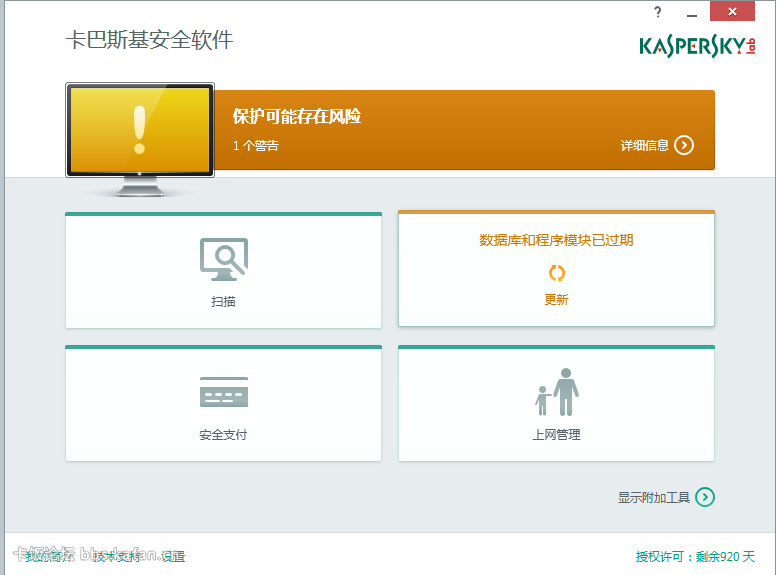The height and width of the screenshot is (575, 776).
Task: Click the 安全支付 safe payment label
Action: 223,435
